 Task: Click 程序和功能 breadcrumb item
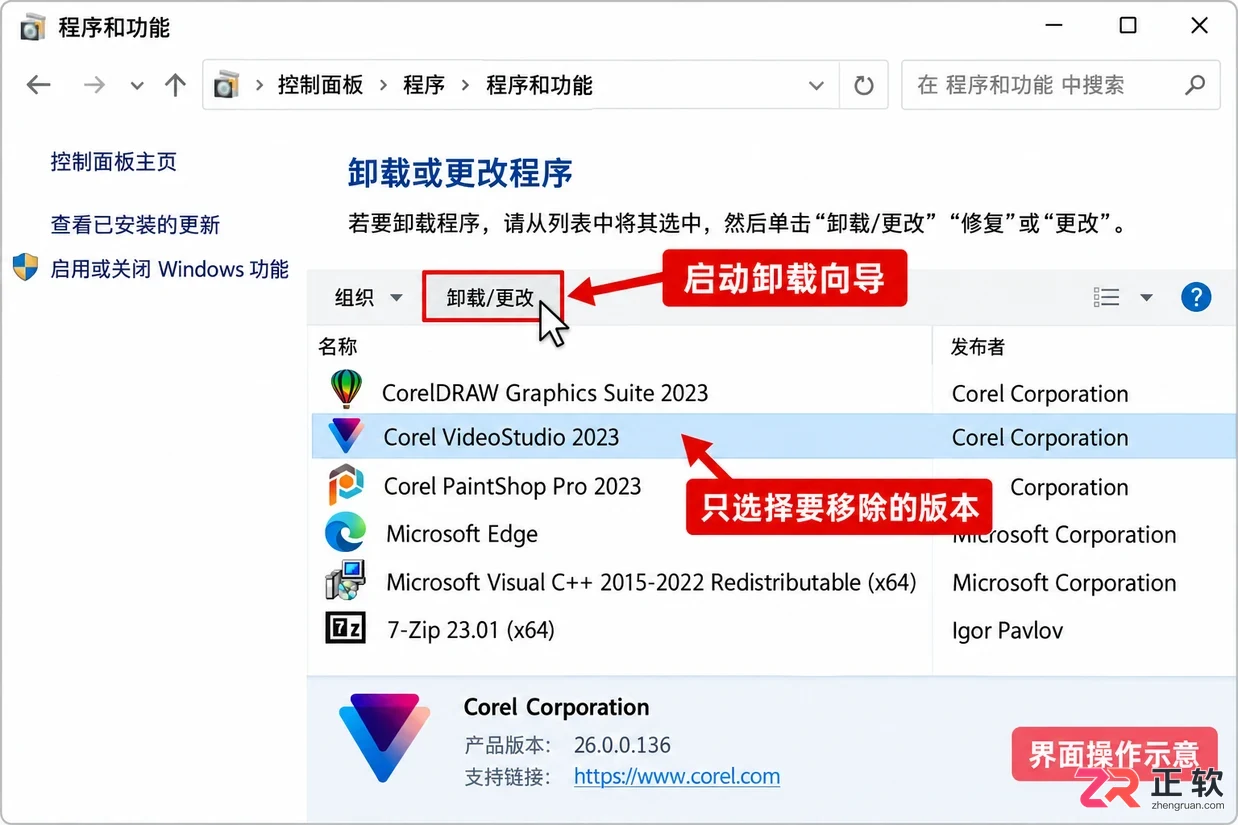pos(539,86)
